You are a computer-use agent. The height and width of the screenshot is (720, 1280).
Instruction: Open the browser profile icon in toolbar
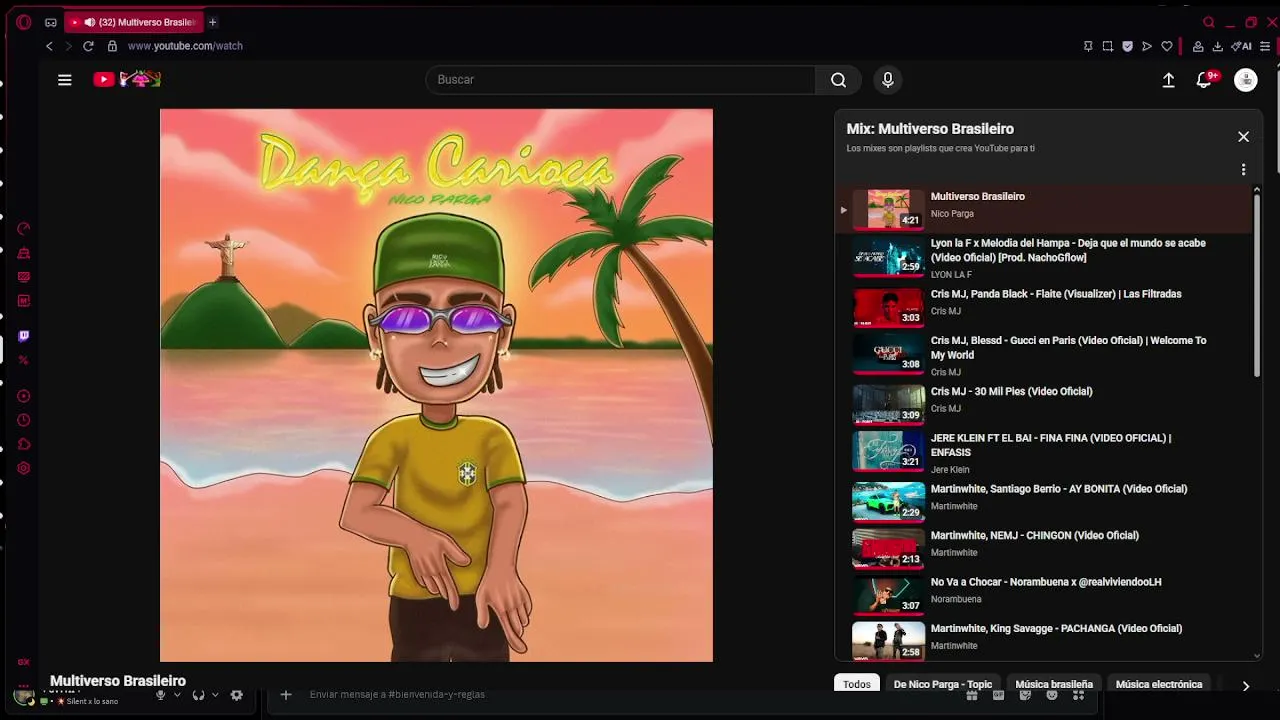click(1198, 46)
